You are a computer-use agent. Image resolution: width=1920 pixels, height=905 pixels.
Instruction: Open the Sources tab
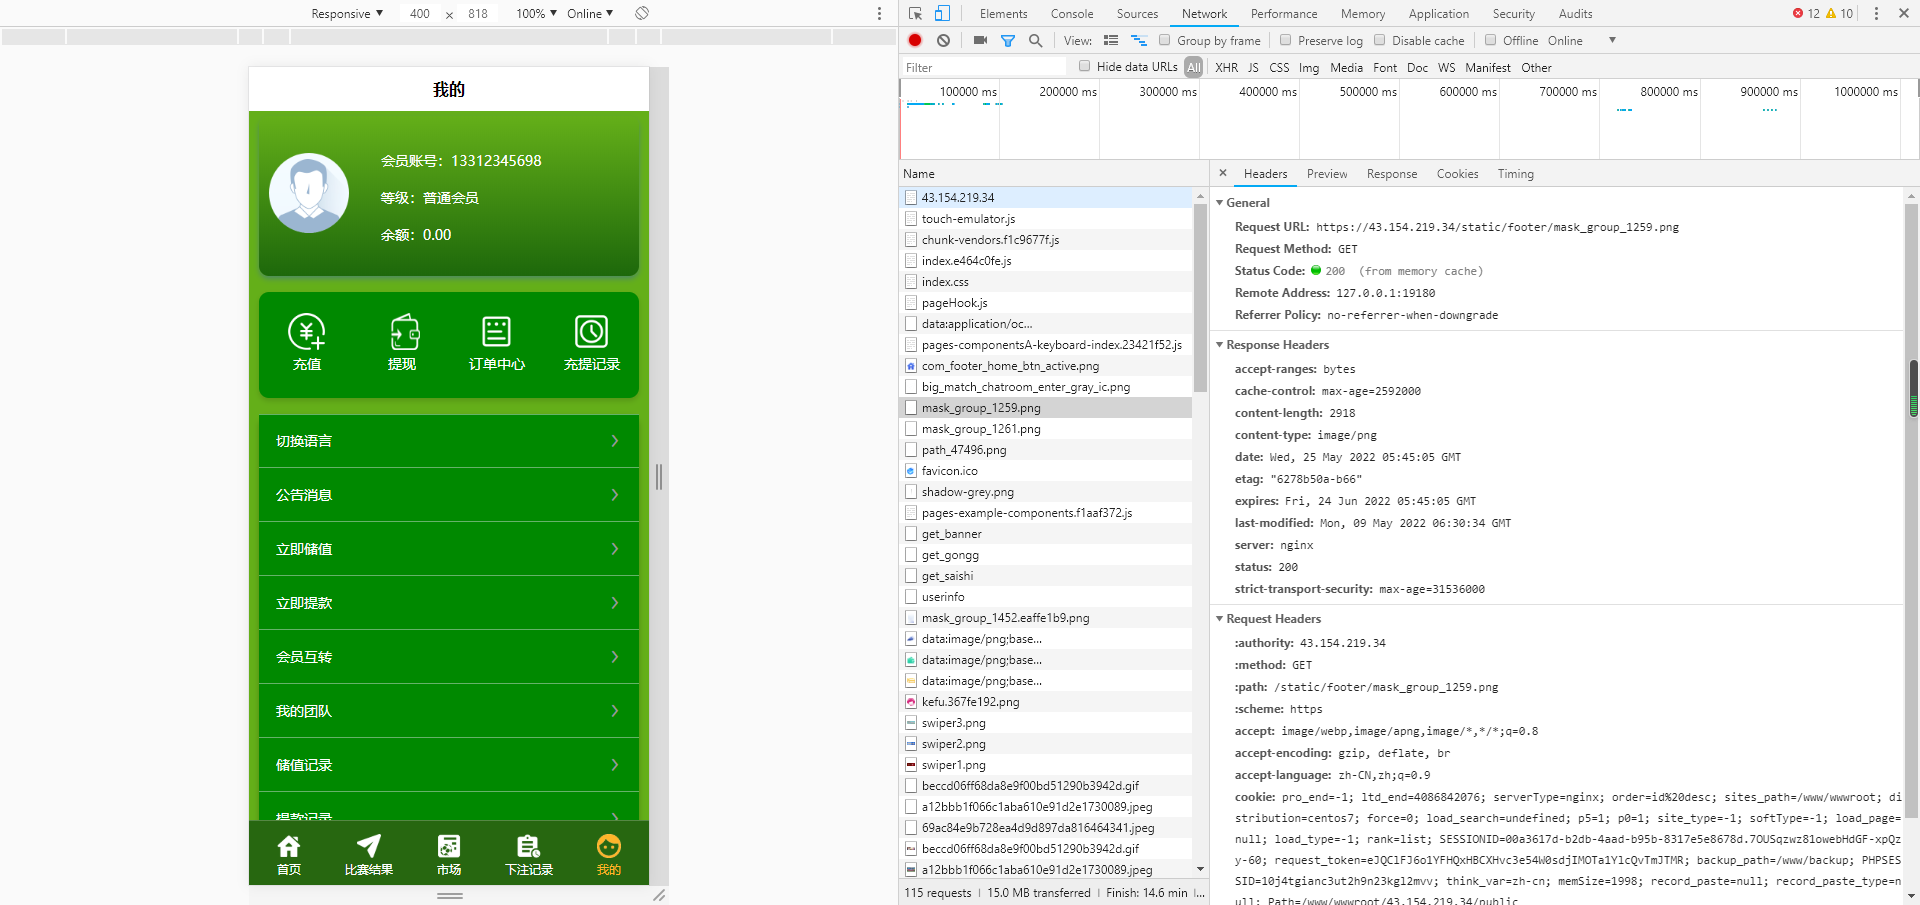click(1137, 13)
